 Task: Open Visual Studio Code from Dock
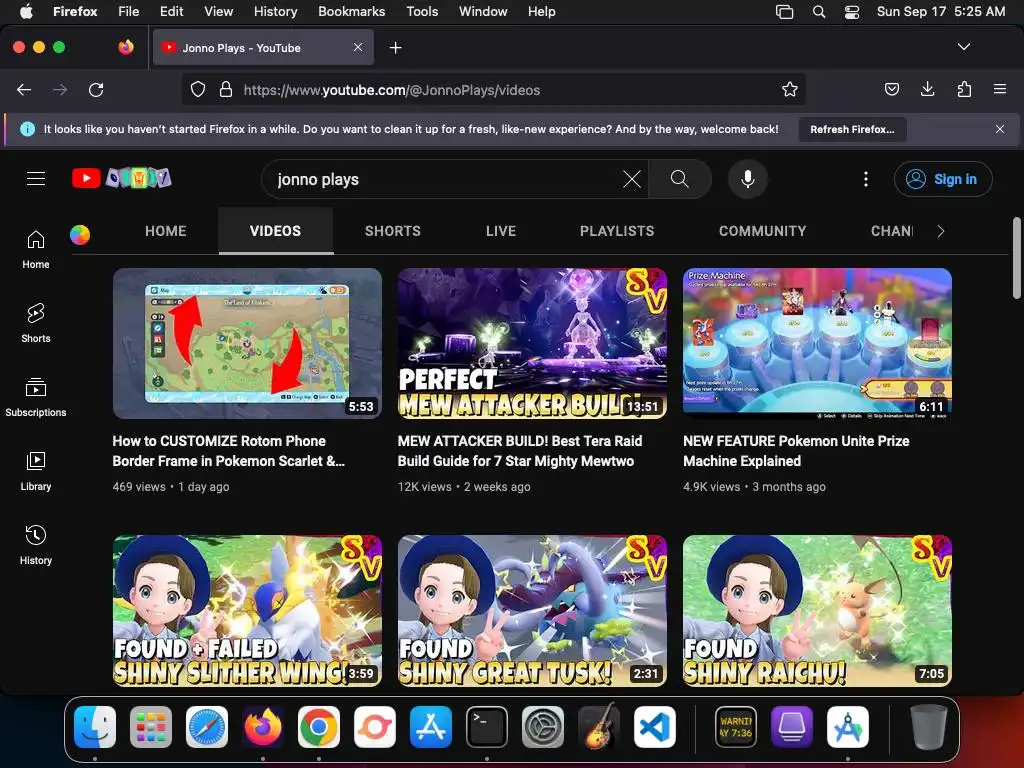(655, 727)
